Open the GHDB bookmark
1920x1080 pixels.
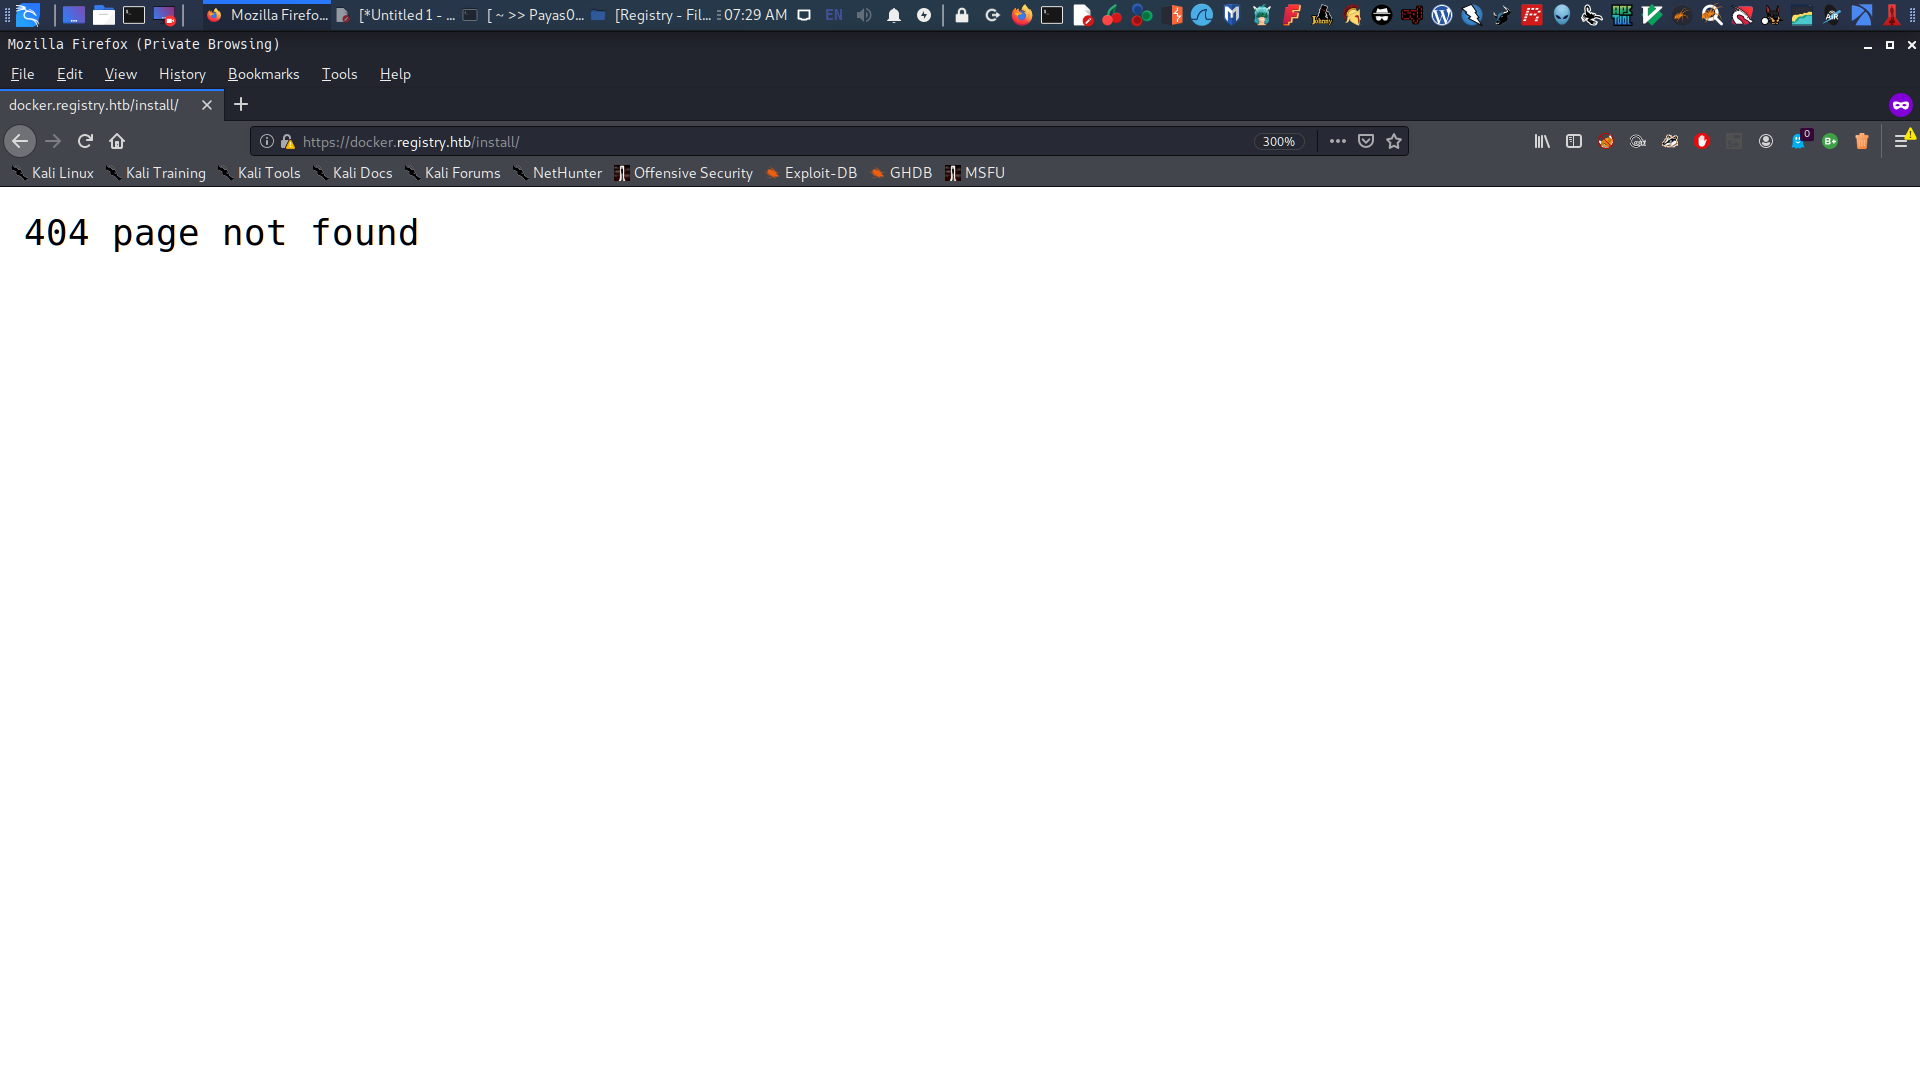point(900,173)
